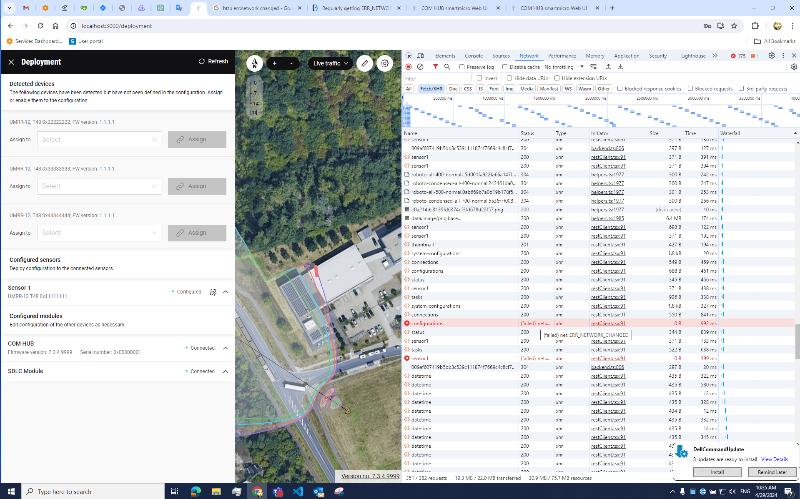Open the Assign to dropdown for device 0x22222222

pyautogui.click(x=99, y=139)
